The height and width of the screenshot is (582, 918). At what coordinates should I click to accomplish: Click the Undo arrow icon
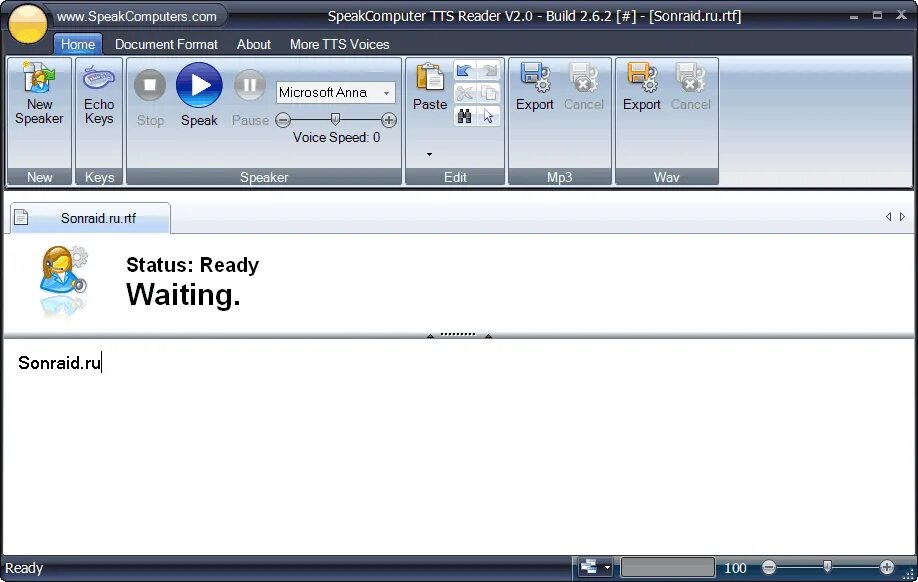(464, 71)
